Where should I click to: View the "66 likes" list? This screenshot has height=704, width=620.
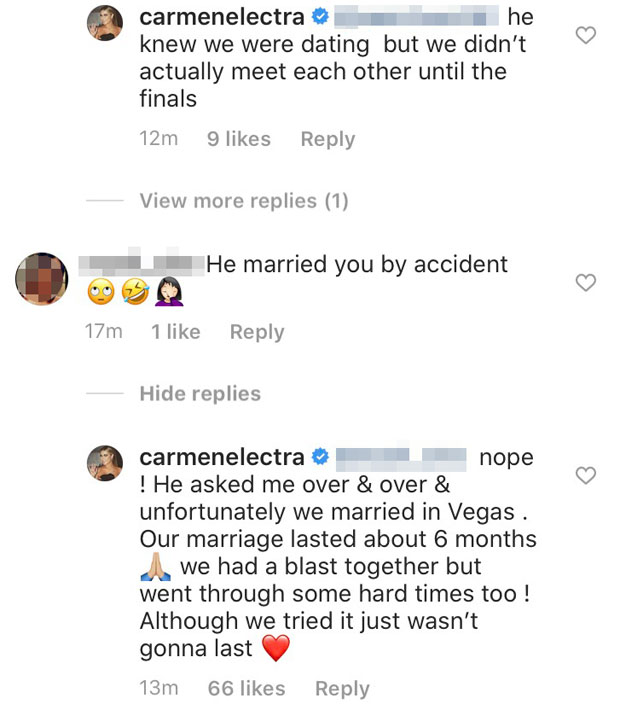(246, 689)
